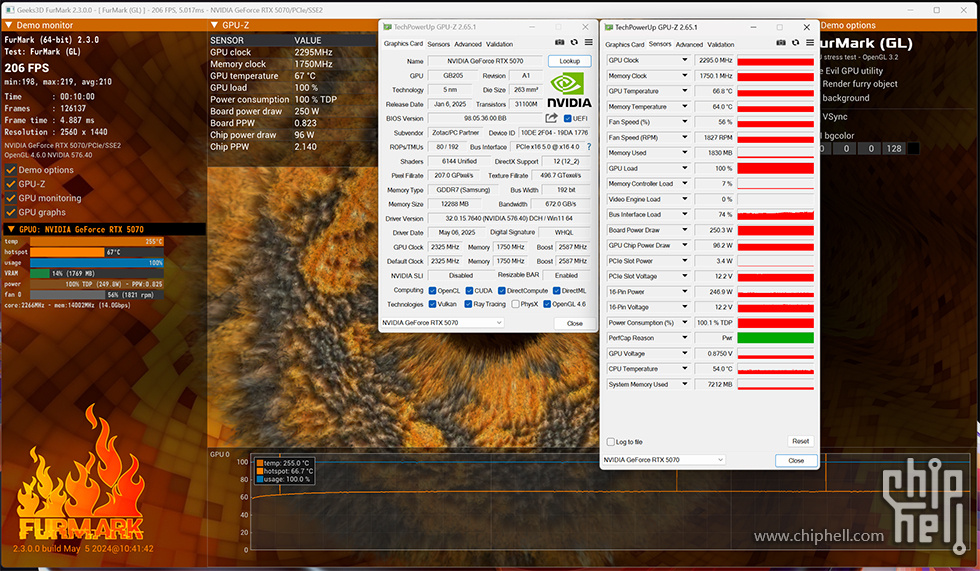Click refresh icon in GPU-Z Graphics Card window
The image size is (980, 571).
click(x=574, y=42)
